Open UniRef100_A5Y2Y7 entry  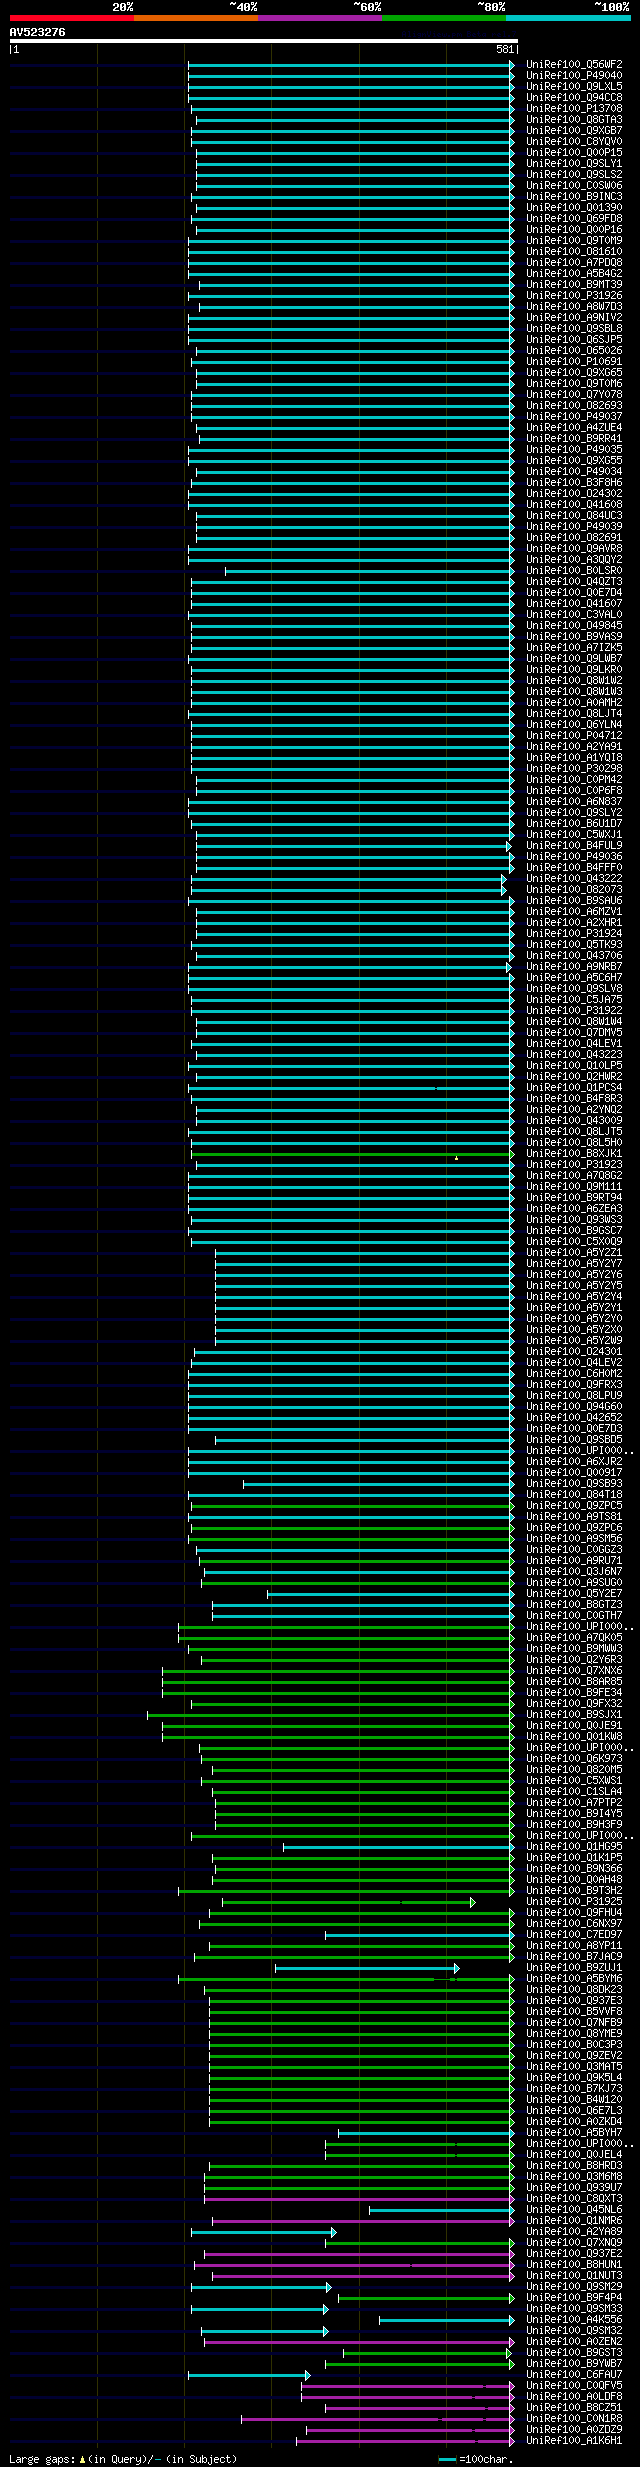(574, 1263)
